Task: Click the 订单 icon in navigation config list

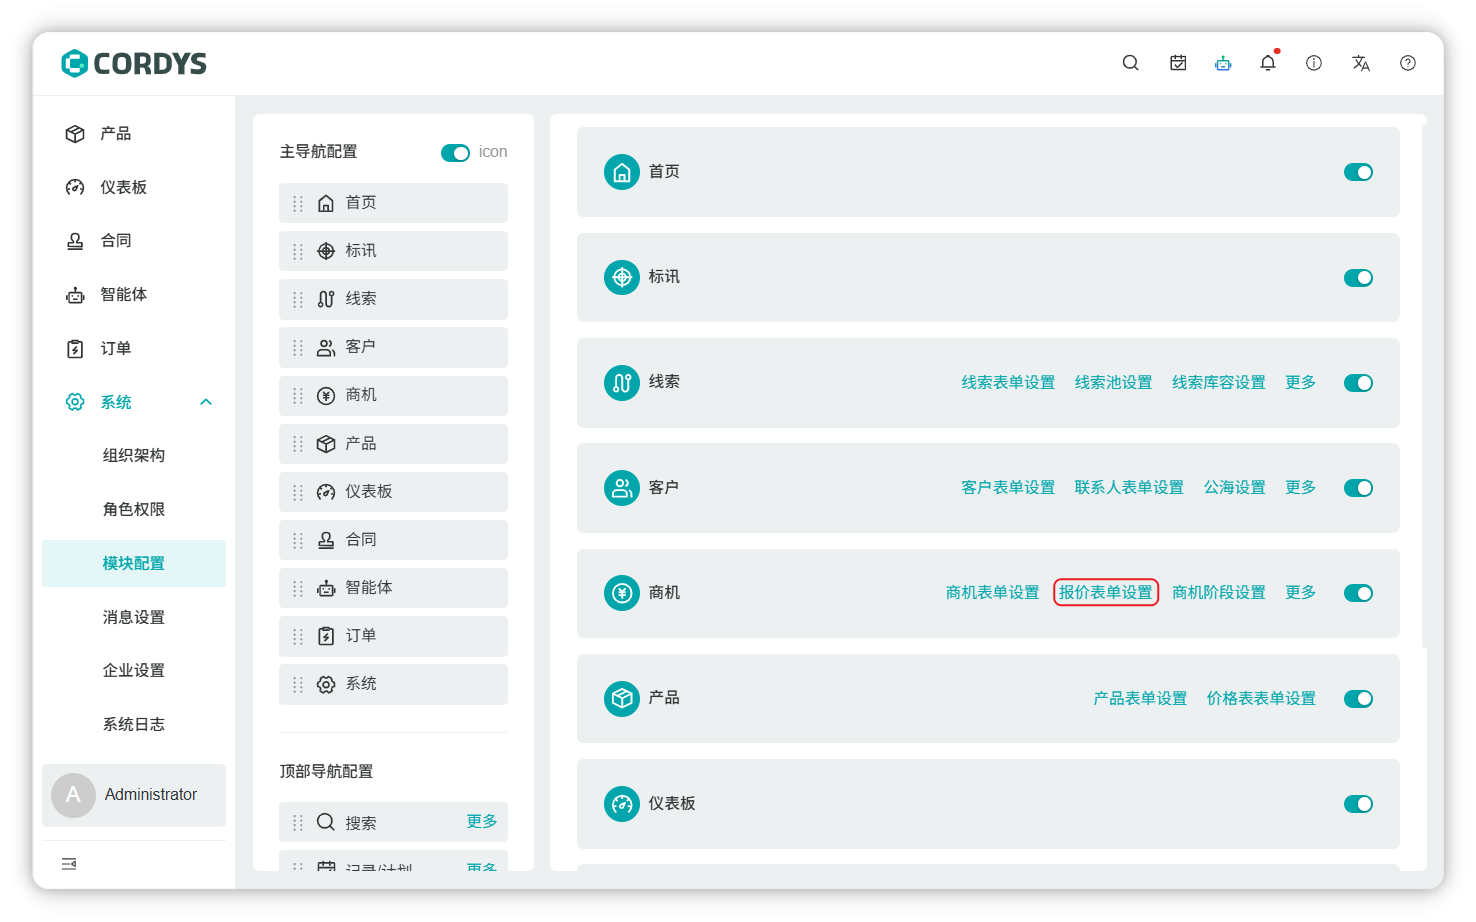Action: [326, 636]
